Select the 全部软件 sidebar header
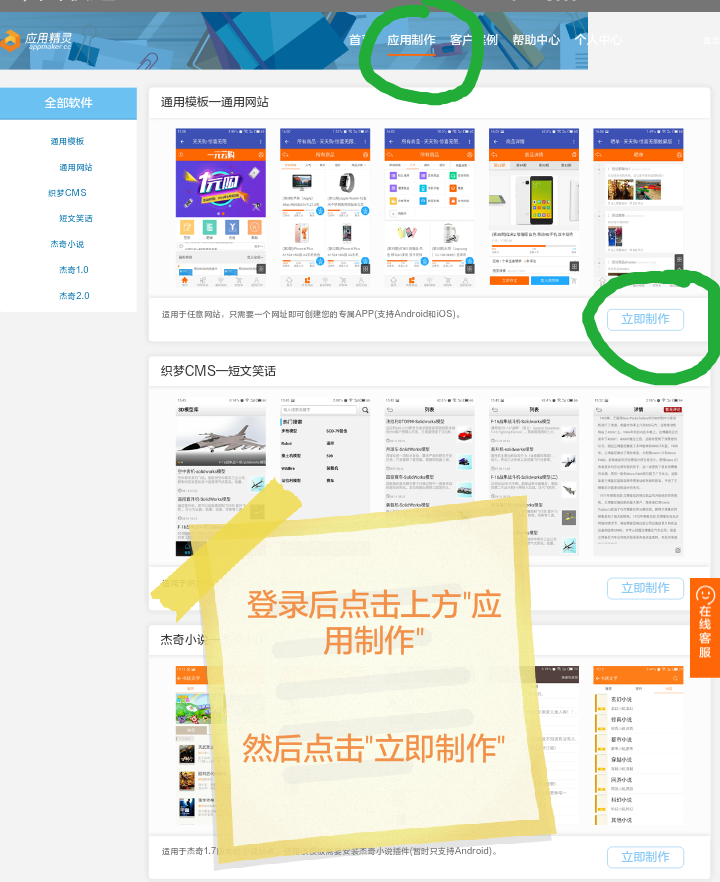 68,103
